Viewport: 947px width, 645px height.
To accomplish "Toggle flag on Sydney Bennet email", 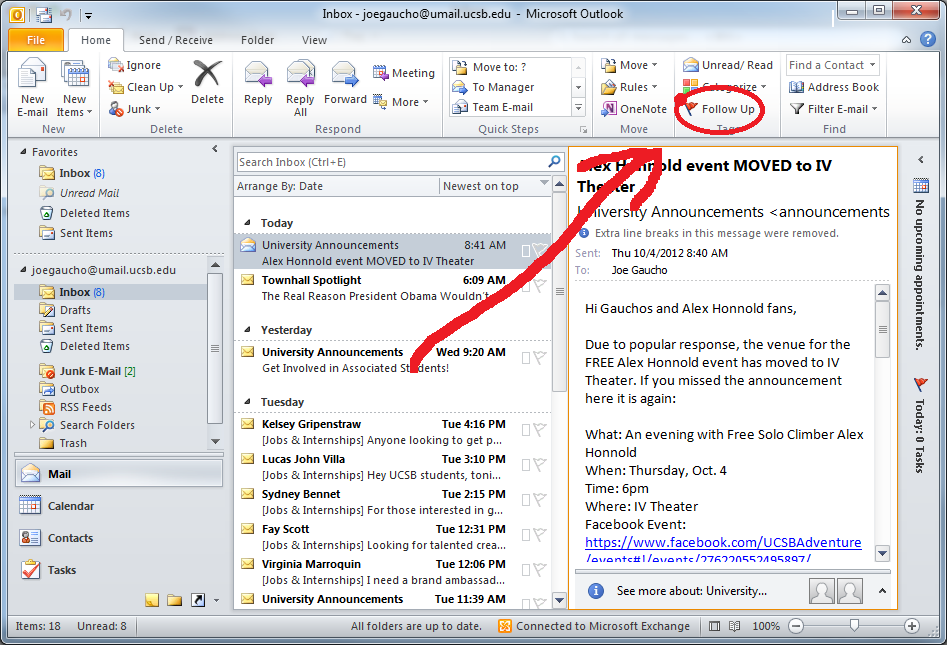I will pos(540,499).
